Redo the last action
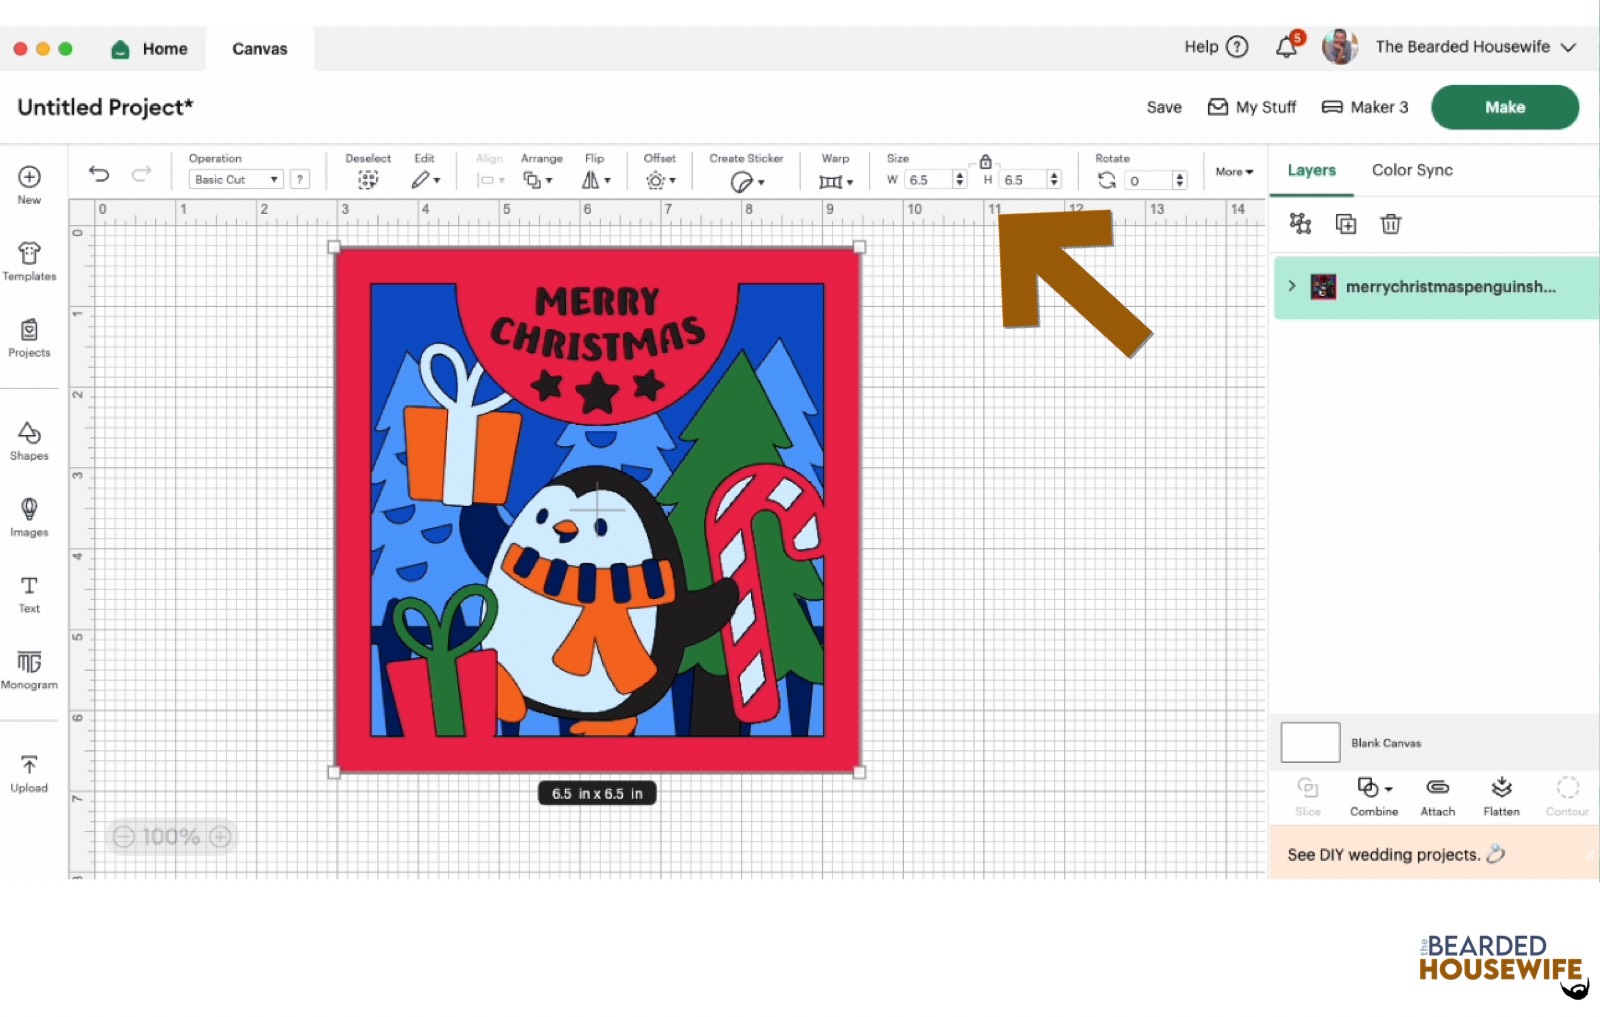Viewport: 1600px width, 1017px height. 142,174
